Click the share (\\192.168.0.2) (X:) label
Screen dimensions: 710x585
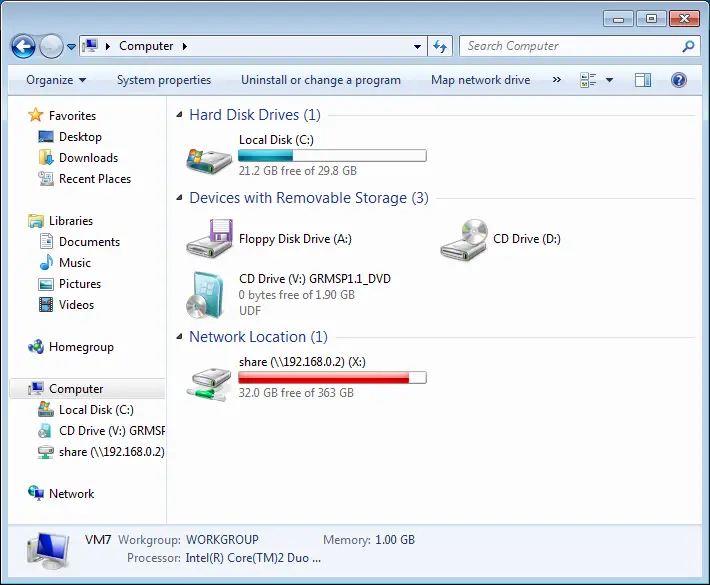(x=302, y=362)
